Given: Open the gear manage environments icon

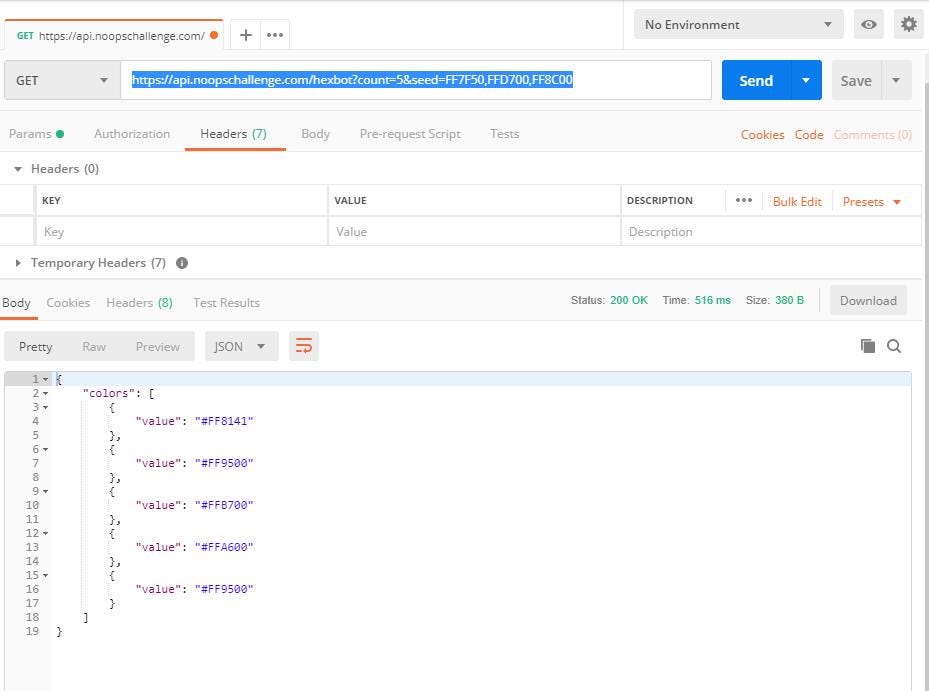Looking at the screenshot, I should point(908,25).
